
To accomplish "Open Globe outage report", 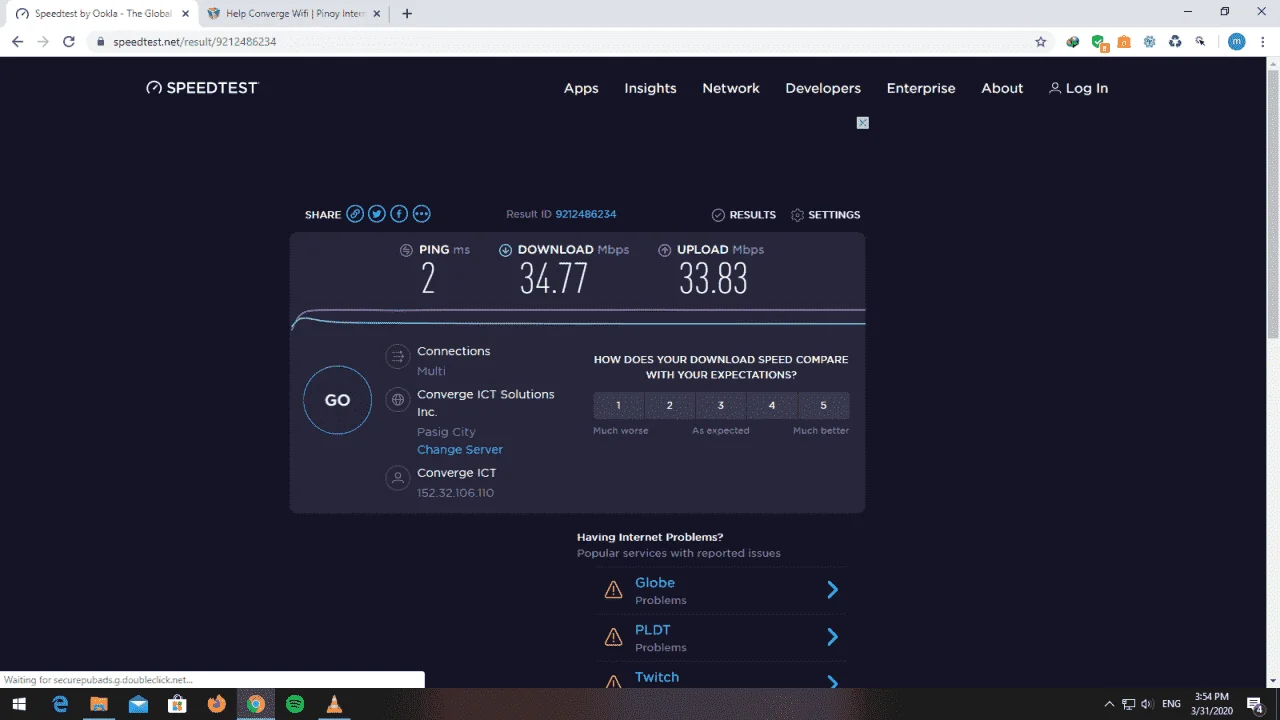I will (x=655, y=583).
